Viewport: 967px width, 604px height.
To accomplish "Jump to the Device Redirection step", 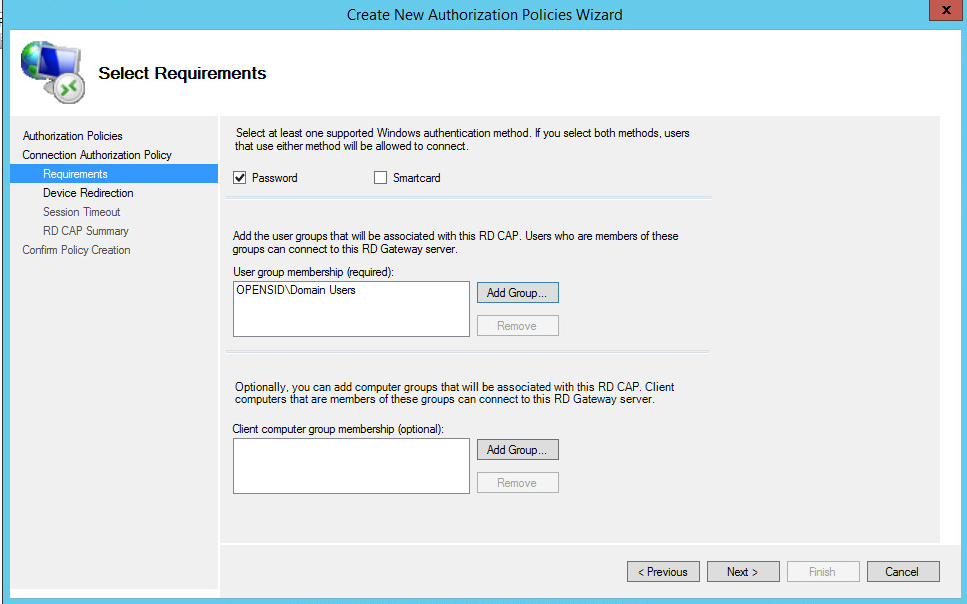I will [88, 193].
